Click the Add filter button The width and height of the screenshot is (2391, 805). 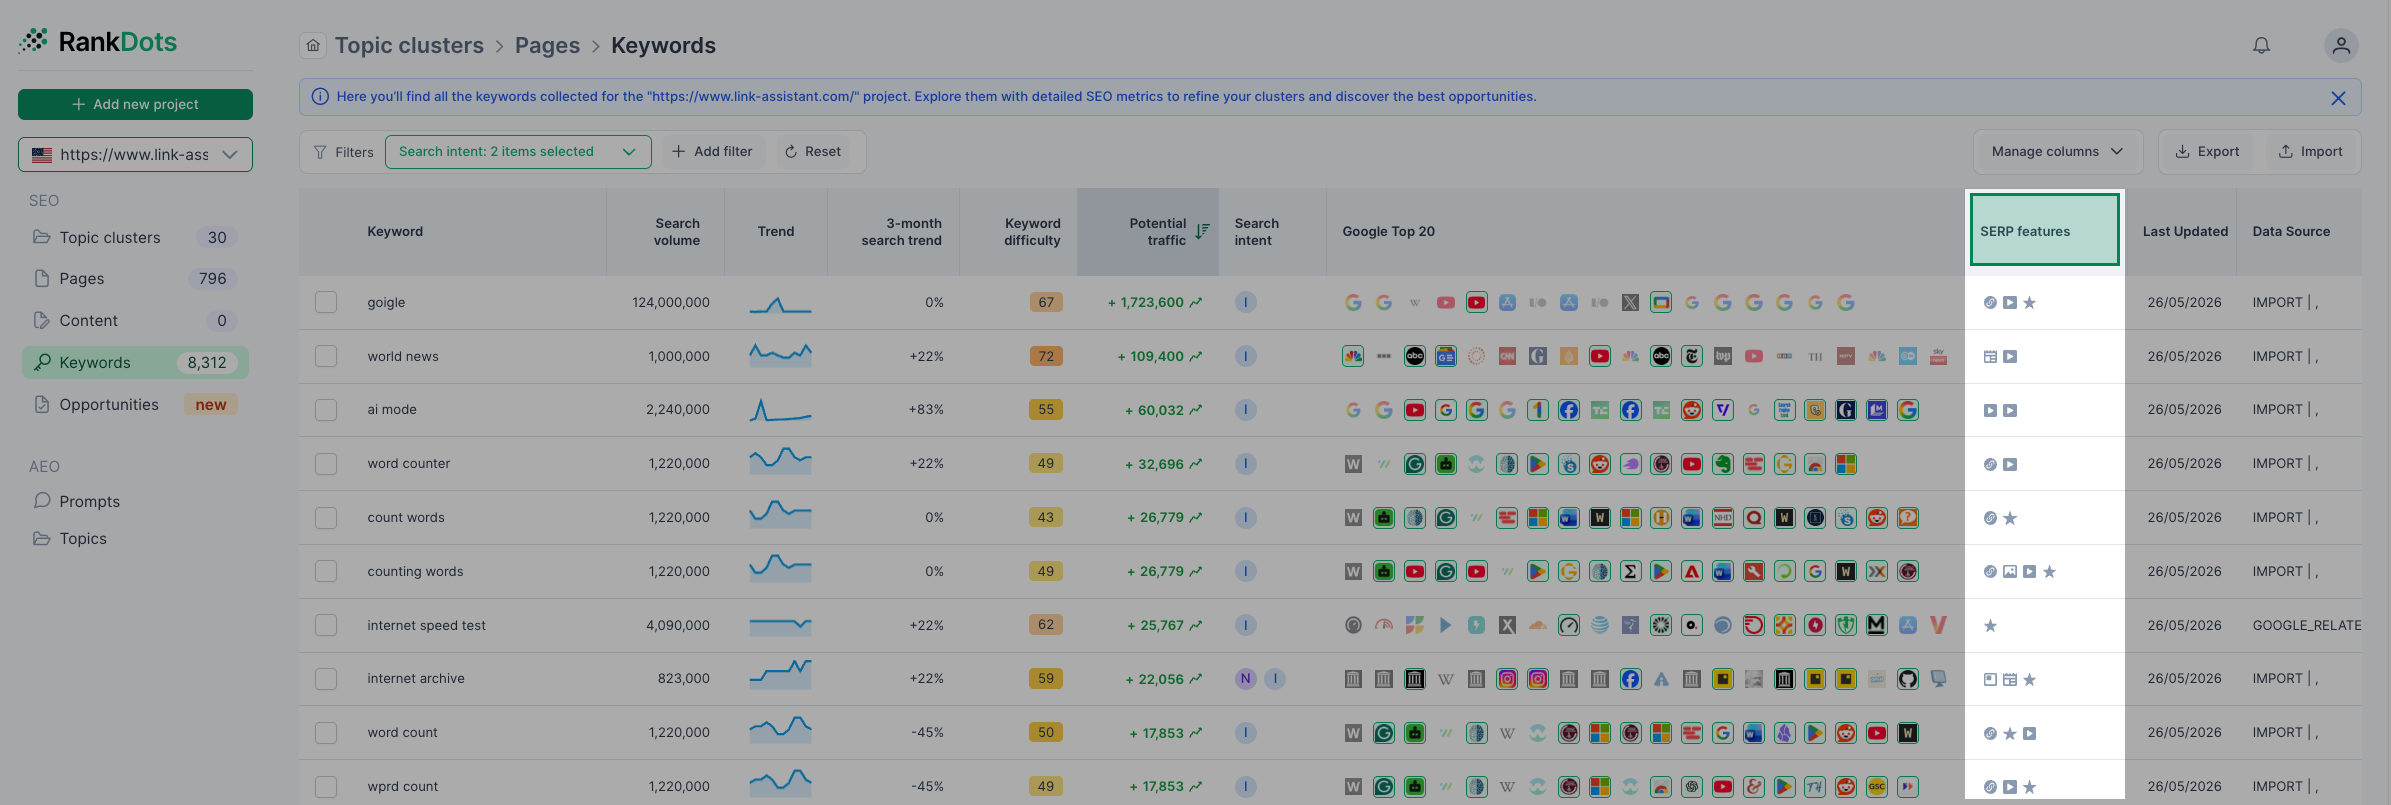[712, 152]
